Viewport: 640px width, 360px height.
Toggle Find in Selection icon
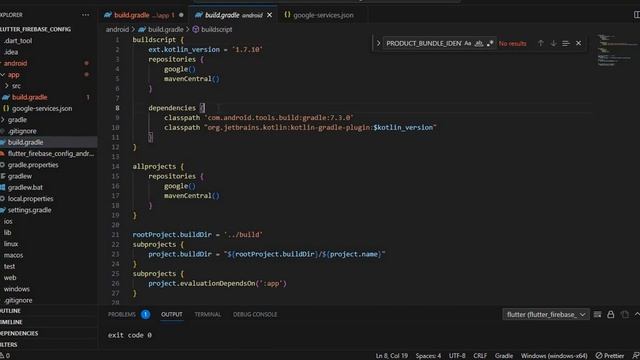566,43
